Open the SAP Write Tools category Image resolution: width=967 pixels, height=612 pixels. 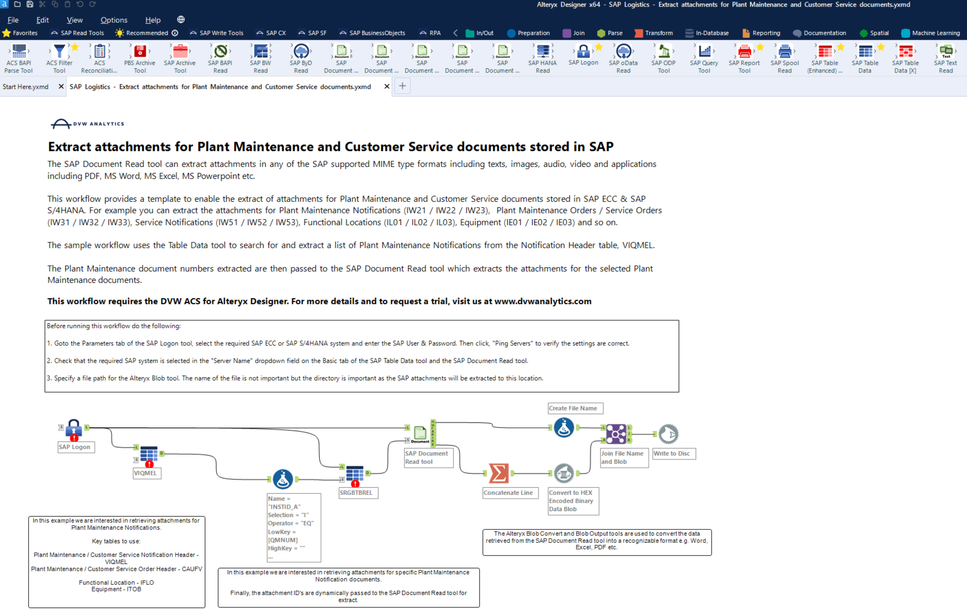(x=216, y=33)
